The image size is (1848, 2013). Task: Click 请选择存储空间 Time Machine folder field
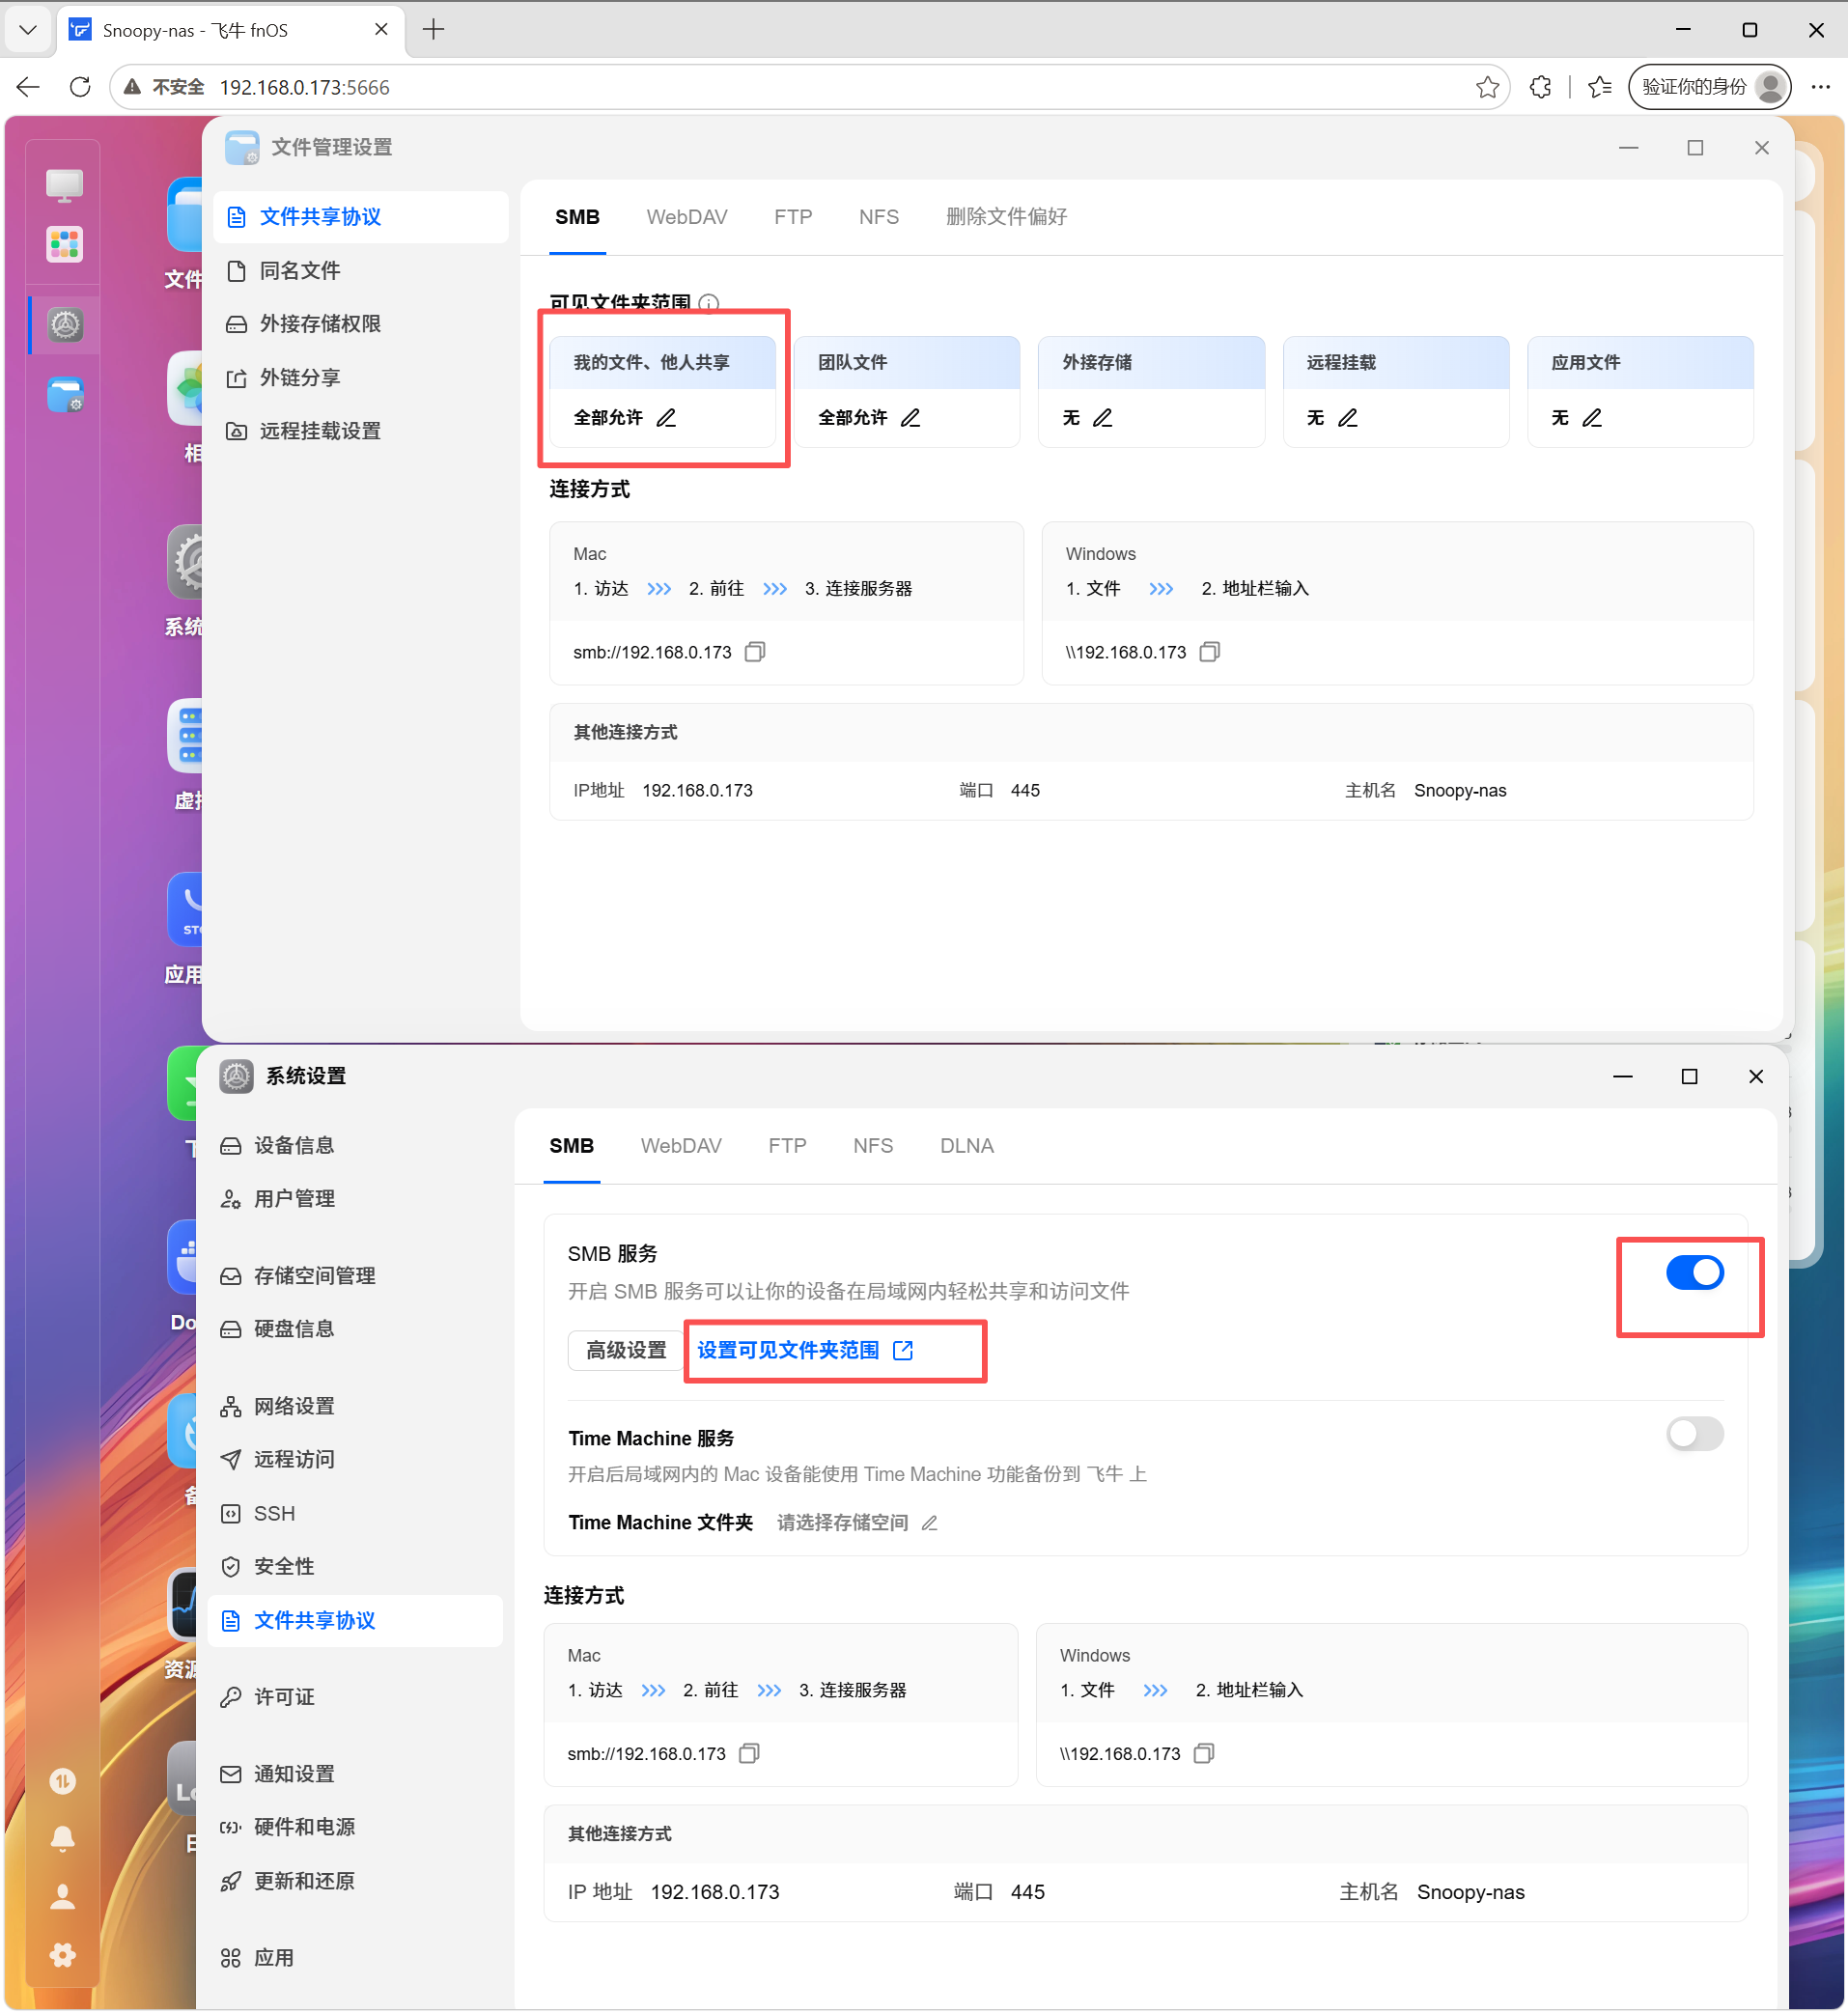tap(843, 1523)
